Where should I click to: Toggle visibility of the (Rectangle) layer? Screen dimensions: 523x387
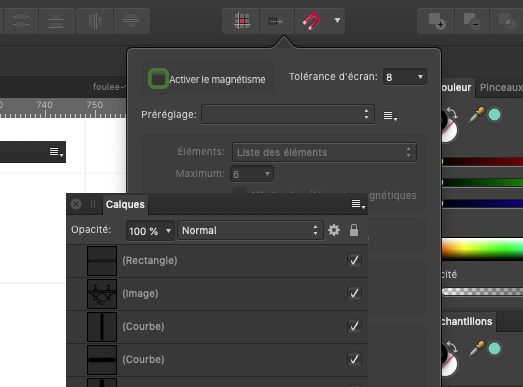354,260
